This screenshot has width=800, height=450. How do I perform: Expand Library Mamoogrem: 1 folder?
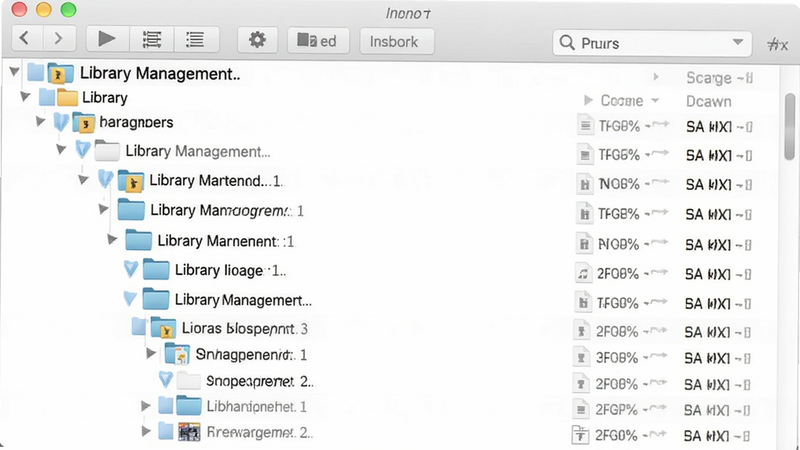coord(104,209)
